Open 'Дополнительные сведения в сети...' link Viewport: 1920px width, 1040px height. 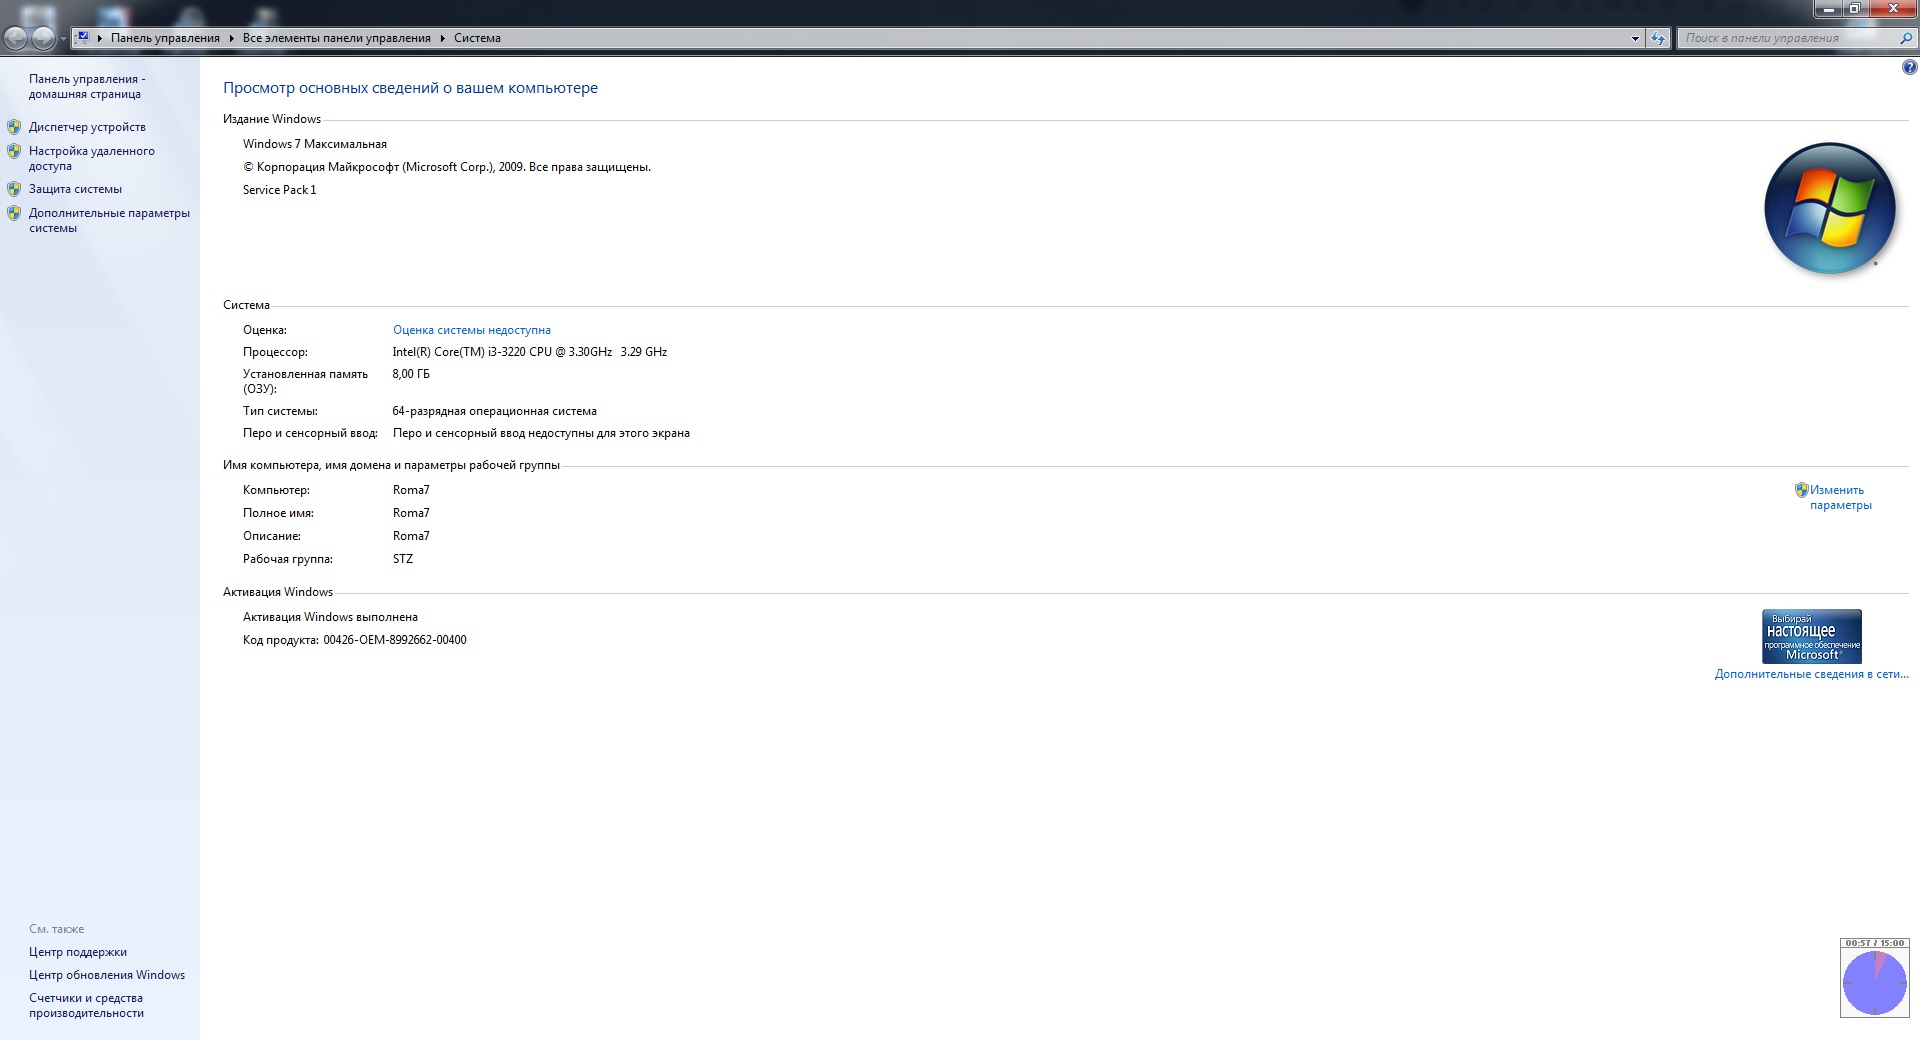(x=1811, y=674)
